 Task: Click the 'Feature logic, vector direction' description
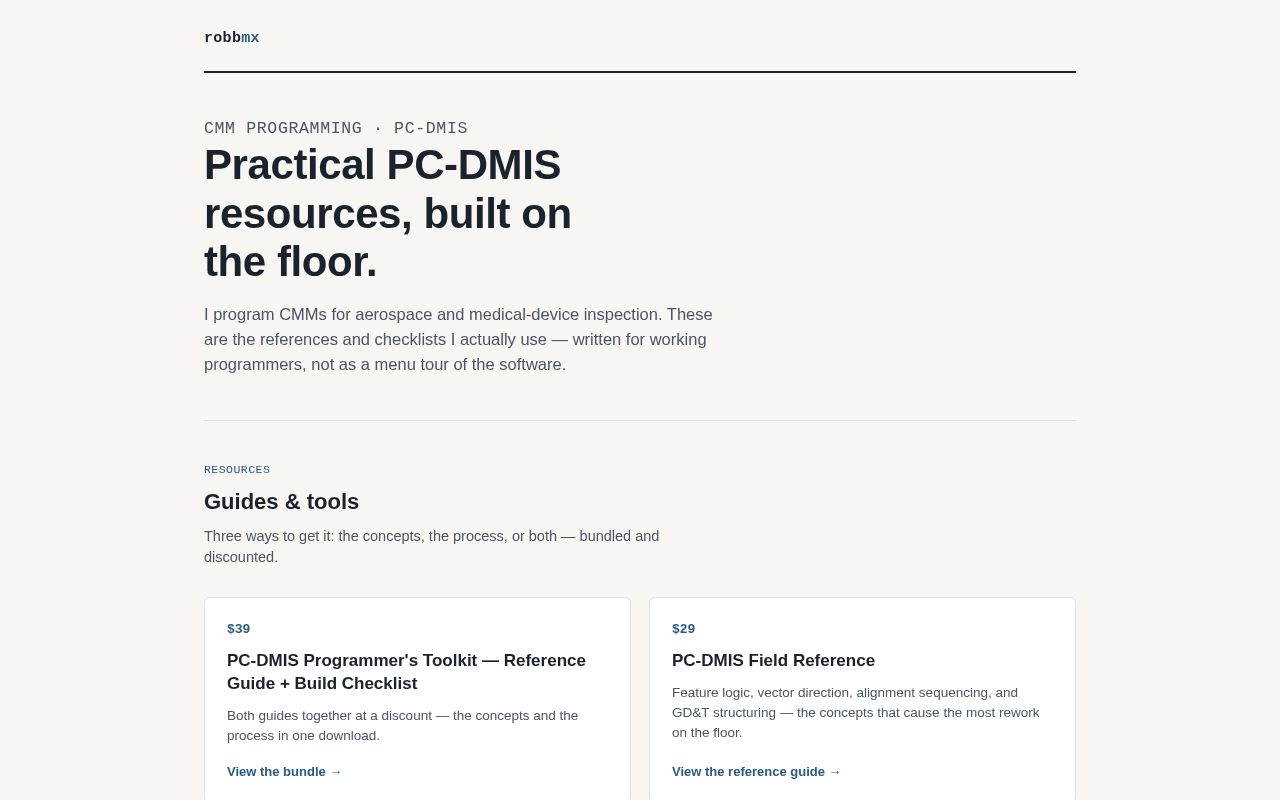856,712
